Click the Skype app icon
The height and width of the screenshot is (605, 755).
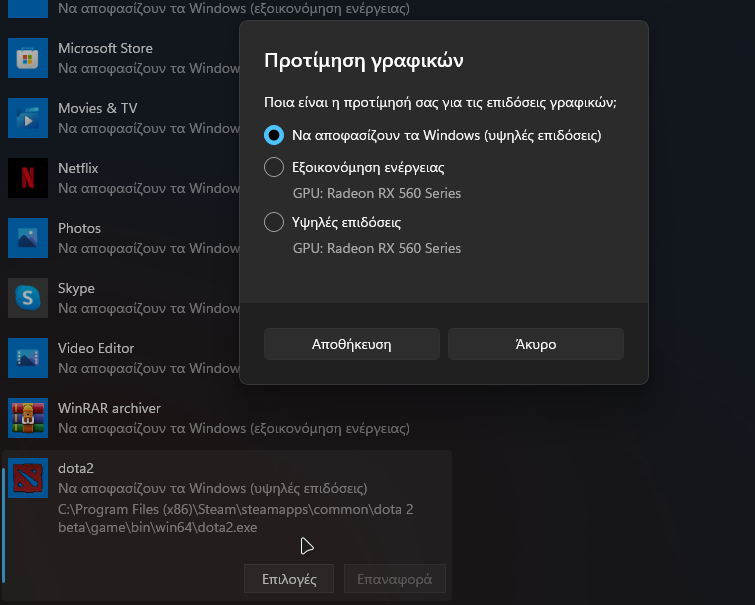point(28,298)
